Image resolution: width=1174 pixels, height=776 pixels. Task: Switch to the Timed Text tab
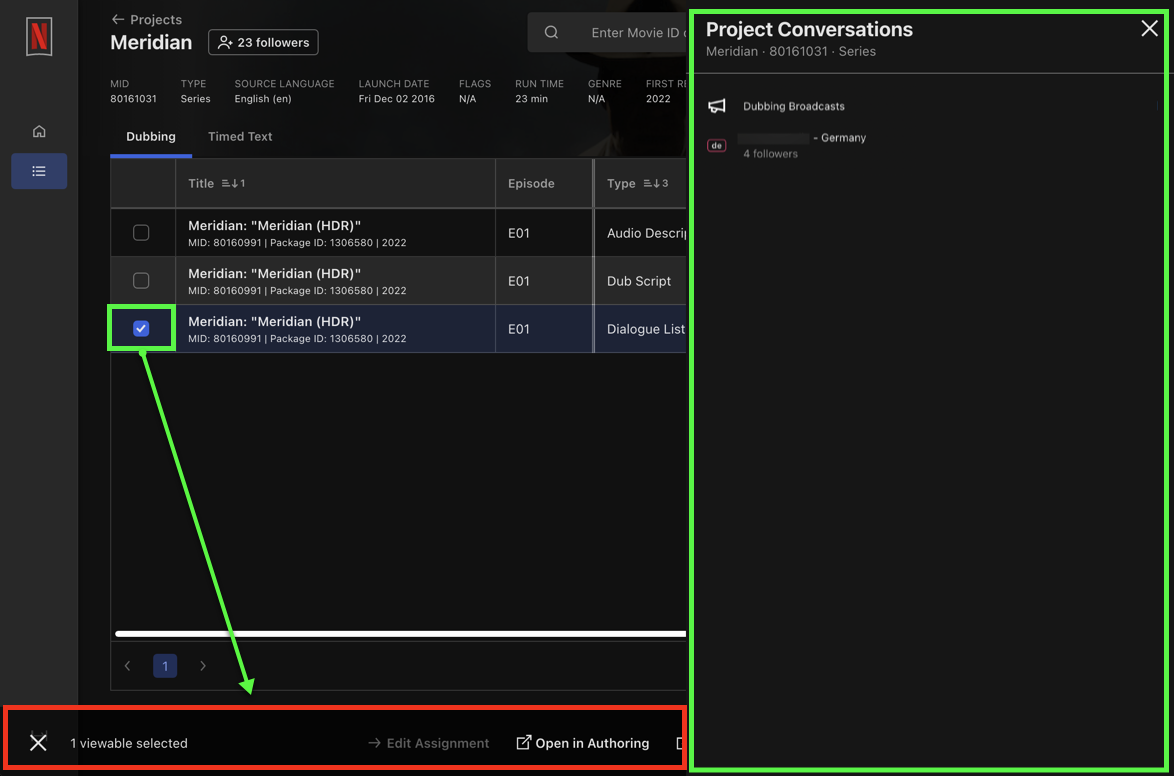(240, 136)
